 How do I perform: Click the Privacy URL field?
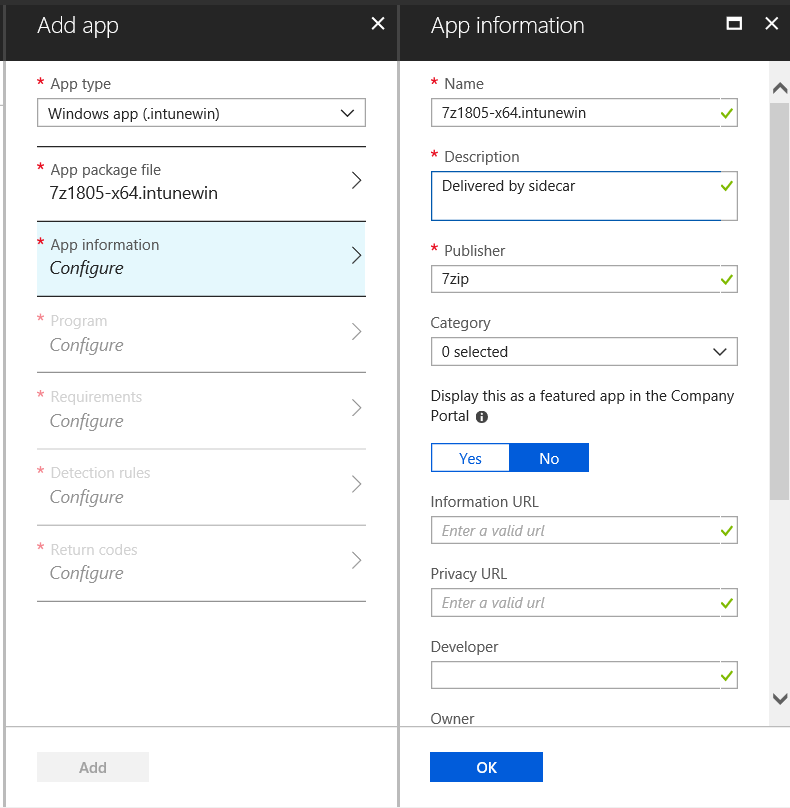pos(584,602)
